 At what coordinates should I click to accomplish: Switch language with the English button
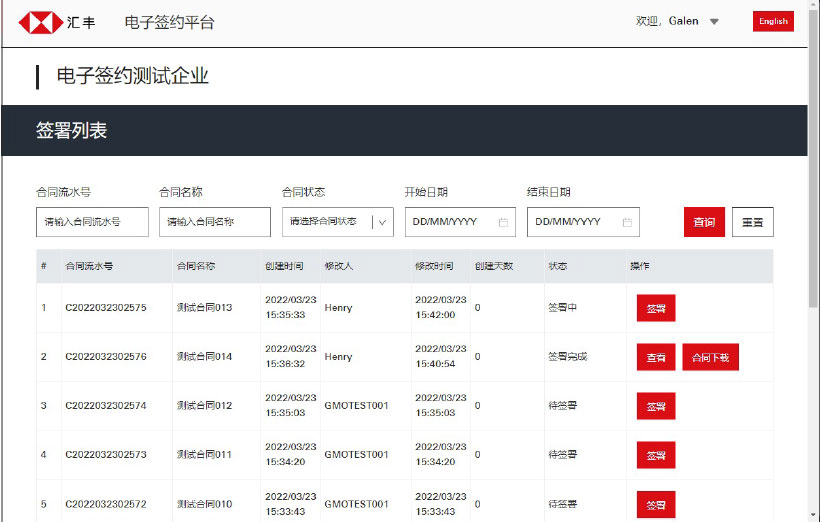click(x=773, y=21)
